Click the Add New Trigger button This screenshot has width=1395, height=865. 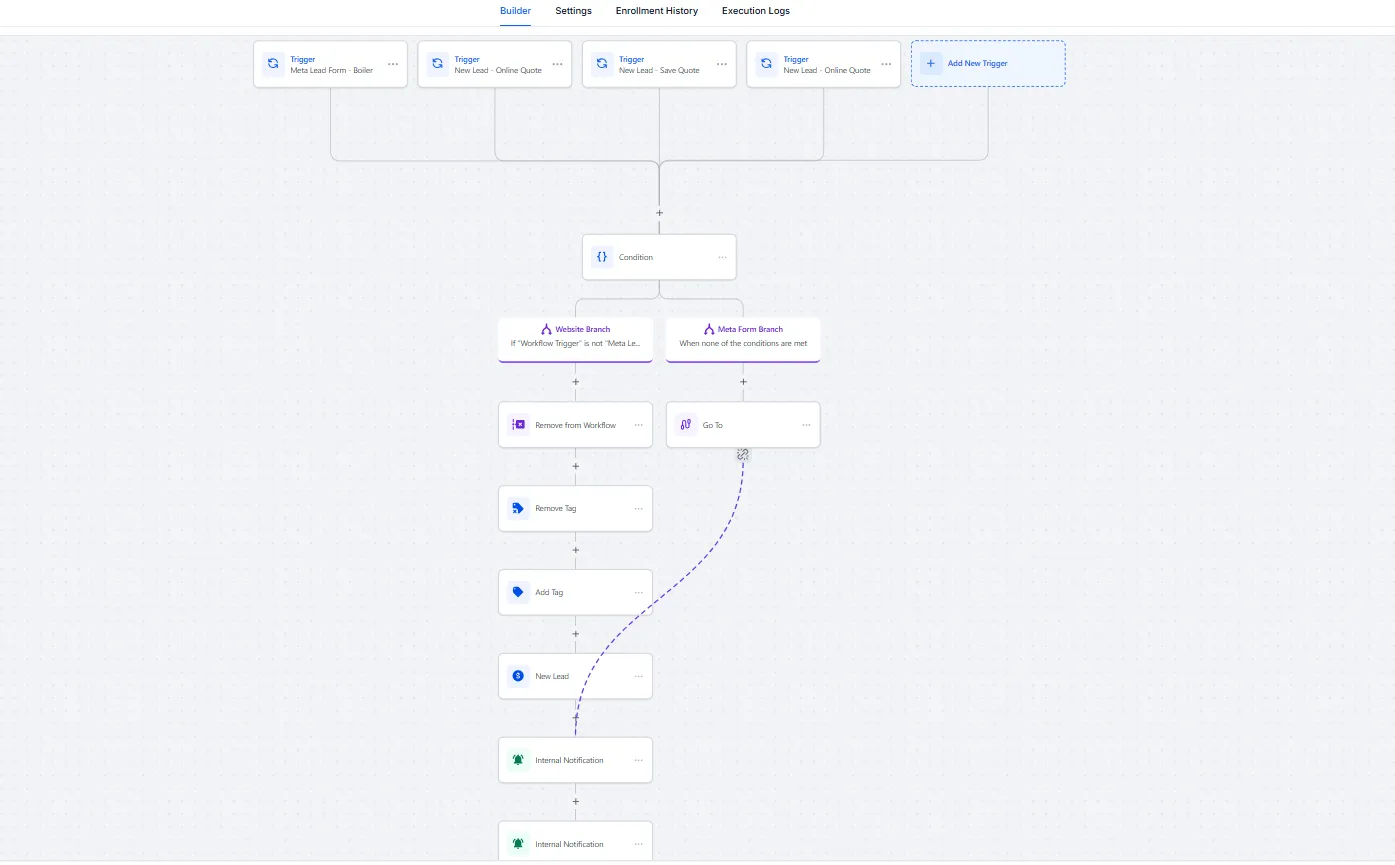coord(988,63)
